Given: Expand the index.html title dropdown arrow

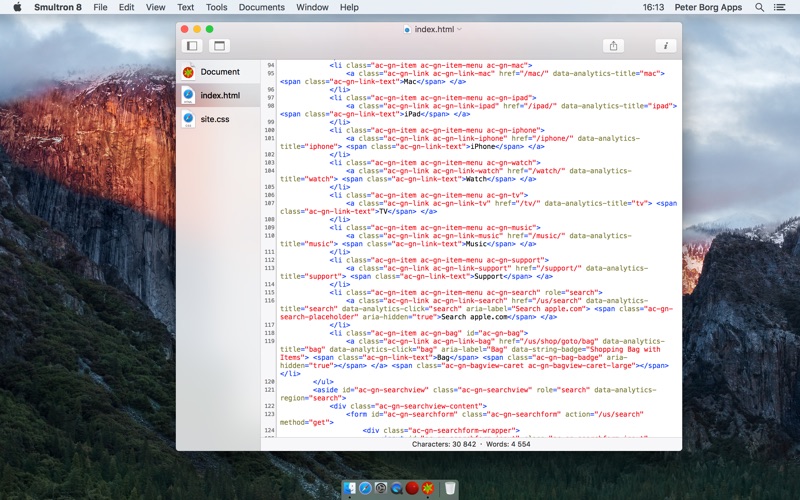Looking at the screenshot, I should 460,29.
